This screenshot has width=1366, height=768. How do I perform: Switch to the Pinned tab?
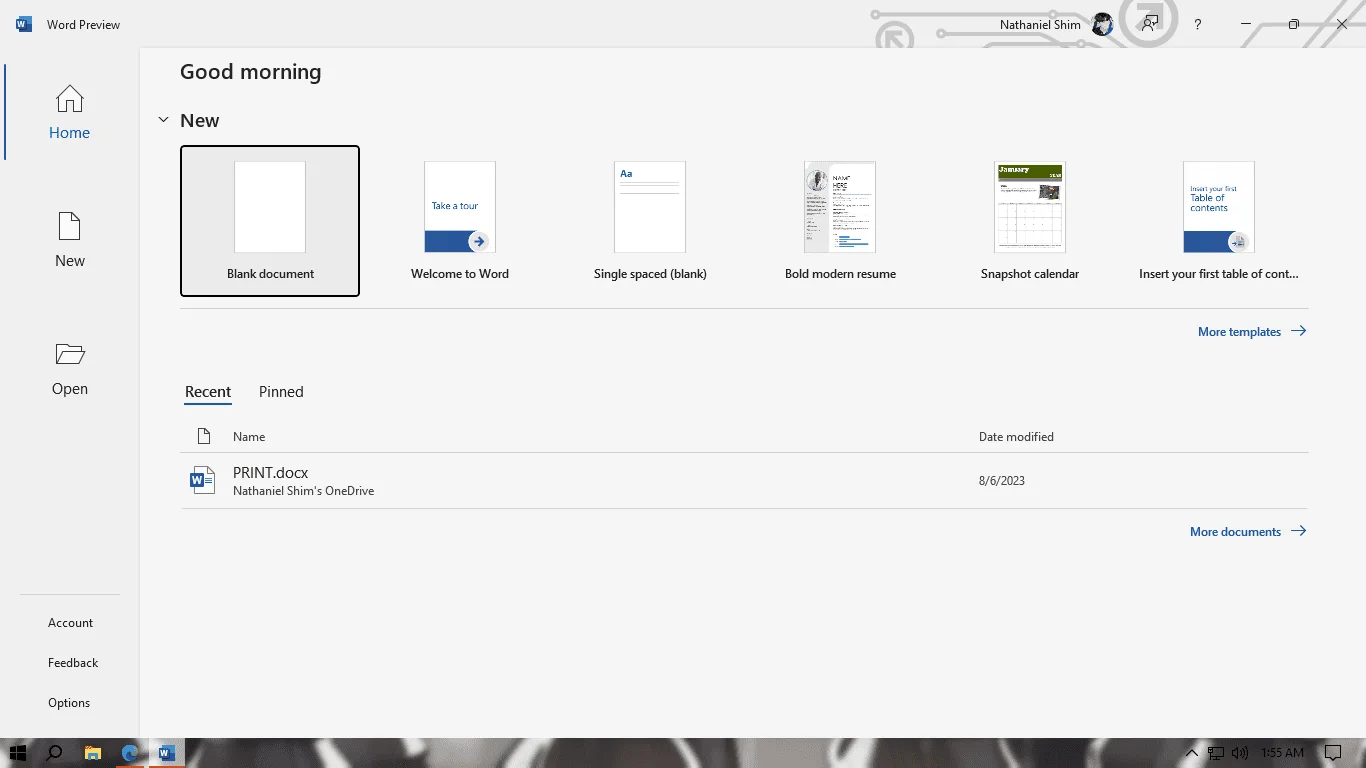pos(281,392)
